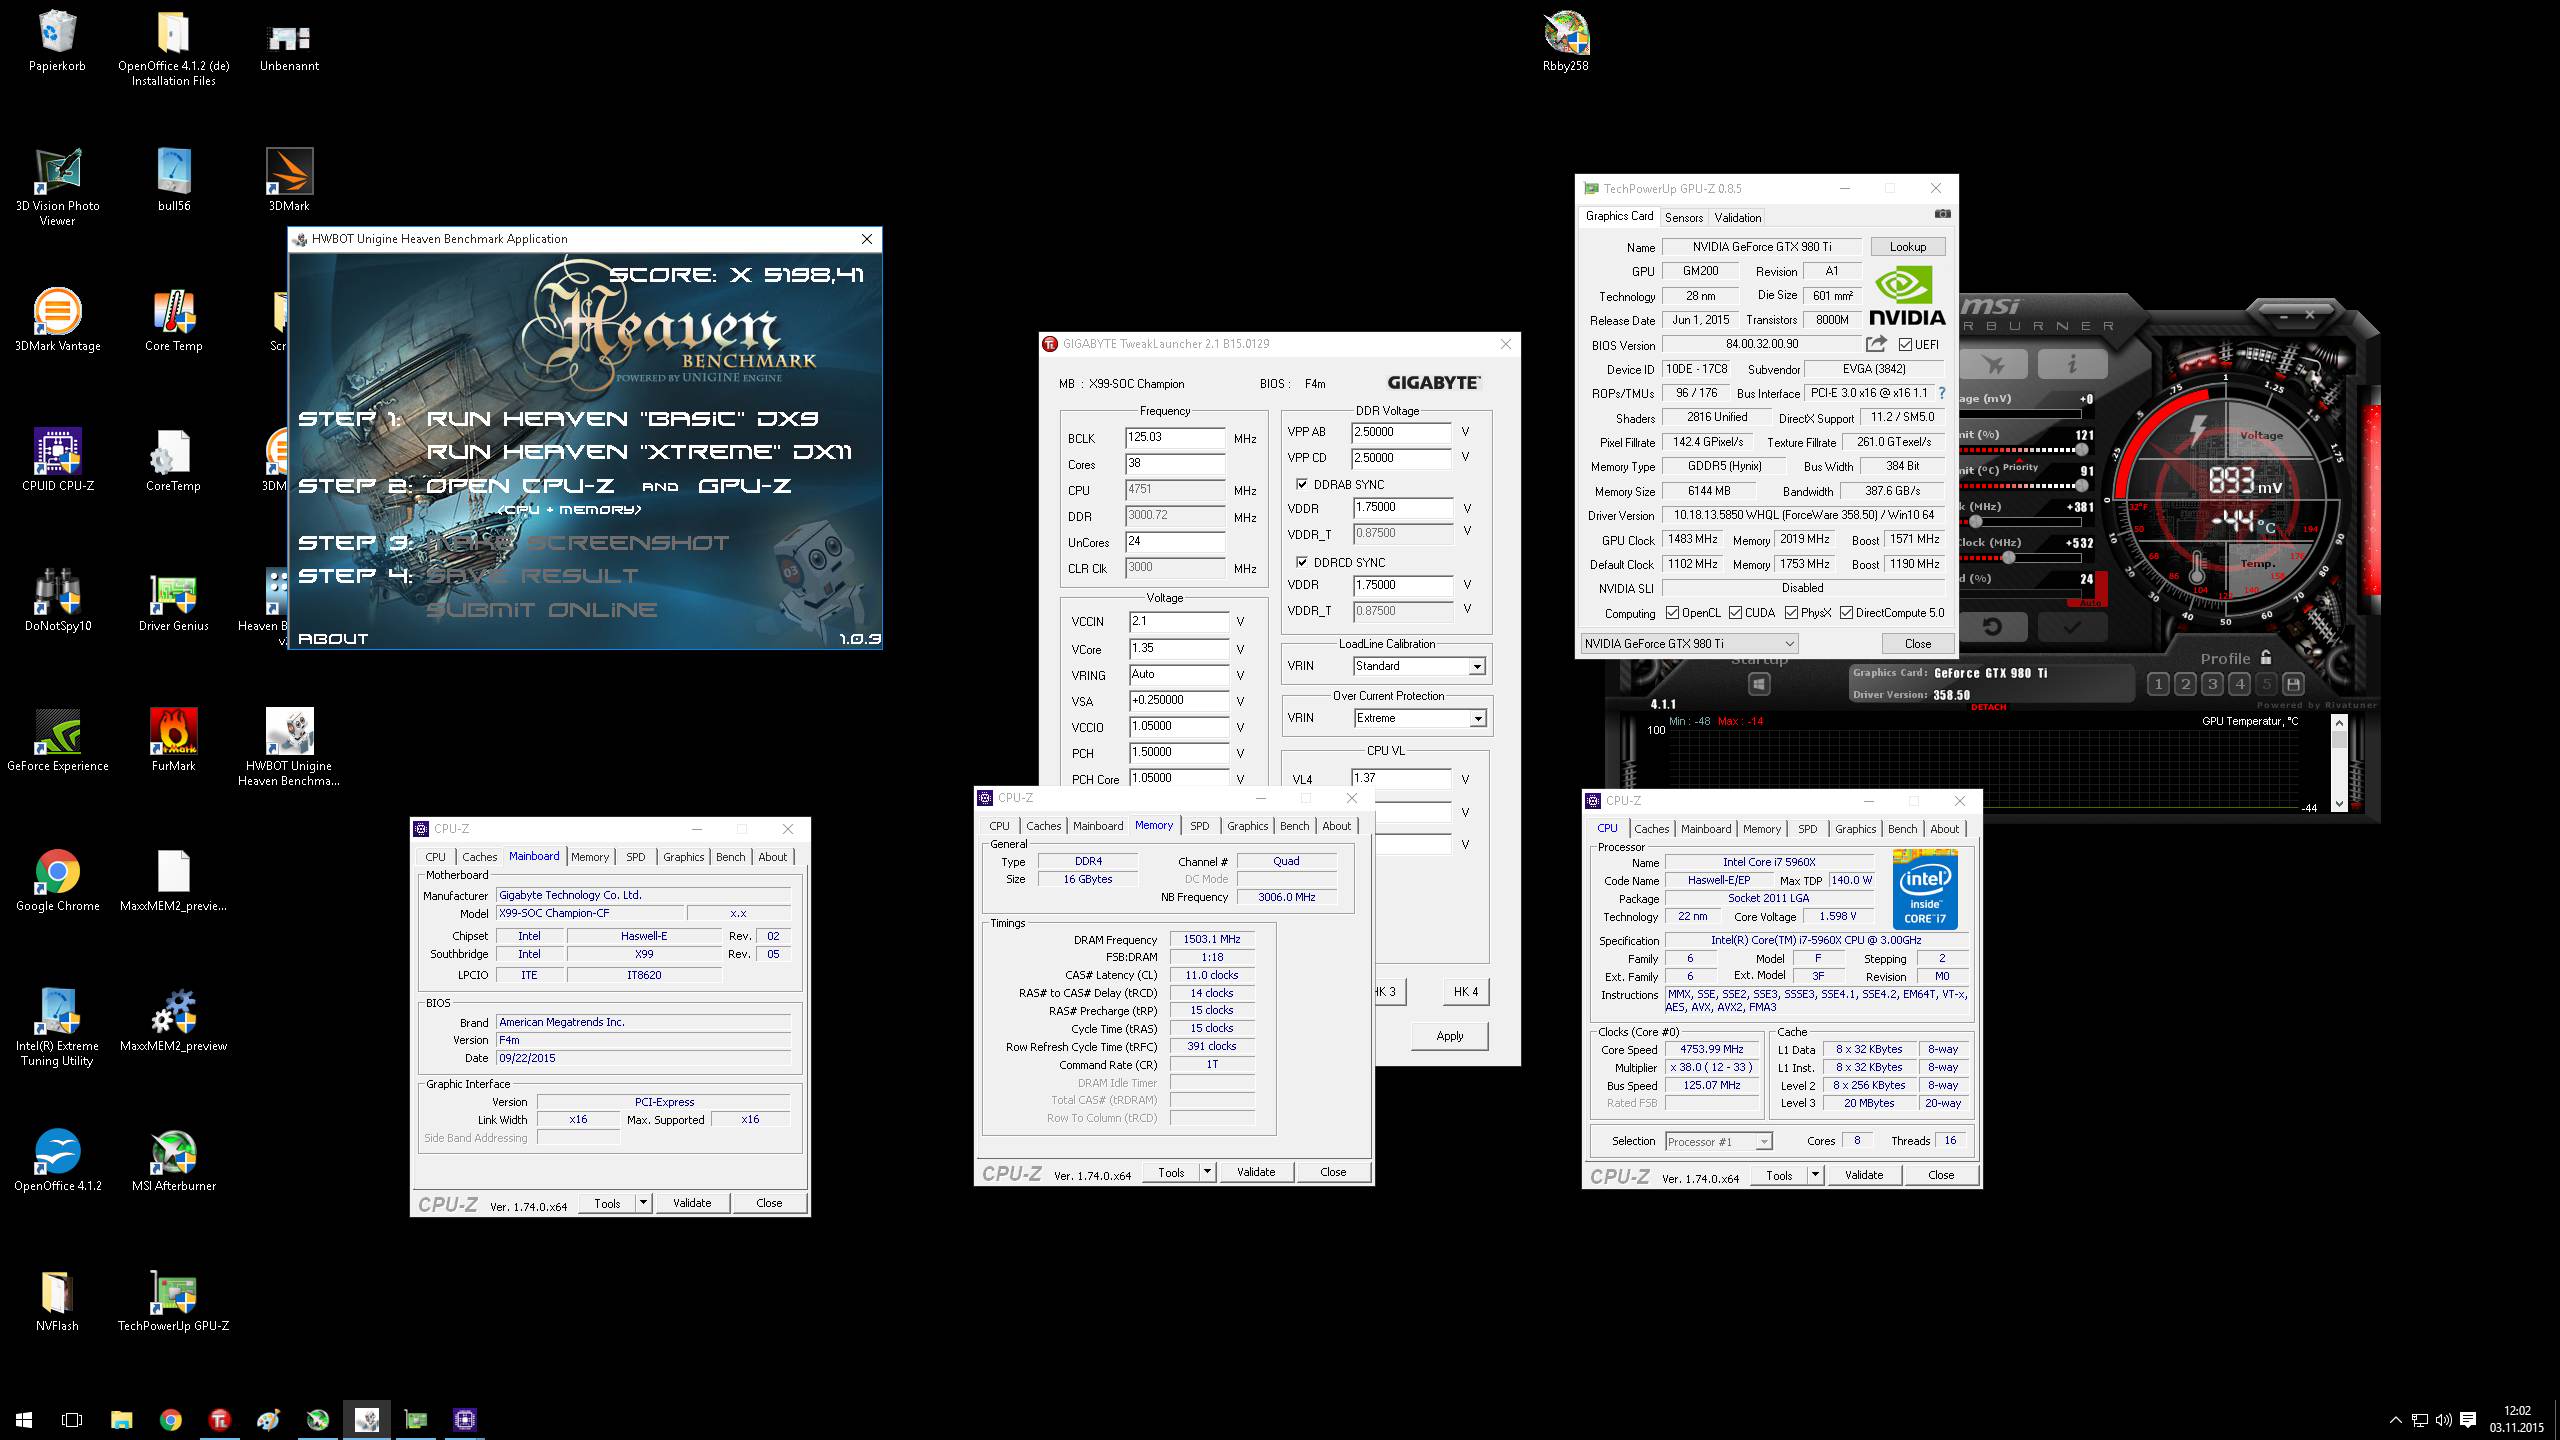The width and height of the screenshot is (2560, 1440).
Task: Select Afterburner profile slot 4
Action: pyautogui.click(x=2239, y=684)
